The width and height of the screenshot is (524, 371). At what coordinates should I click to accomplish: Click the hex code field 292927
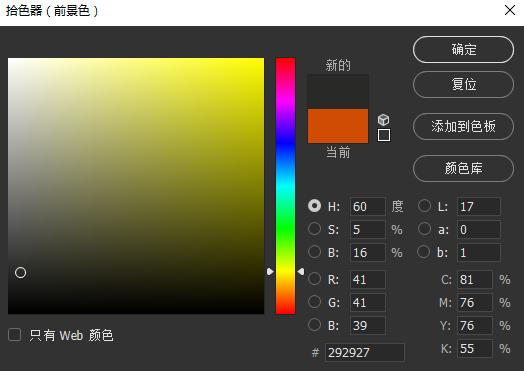pyautogui.click(x=365, y=352)
